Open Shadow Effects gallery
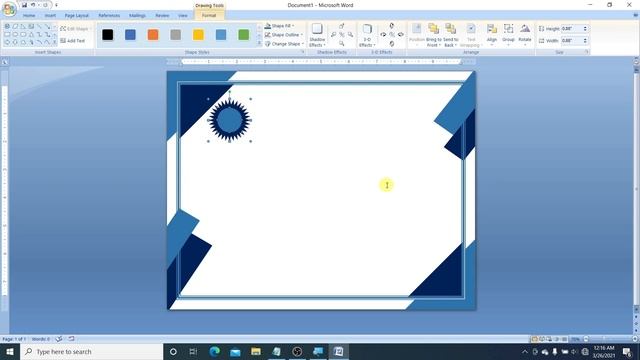Image resolution: width=640 pixels, height=360 pixels. tap(317, 35)
